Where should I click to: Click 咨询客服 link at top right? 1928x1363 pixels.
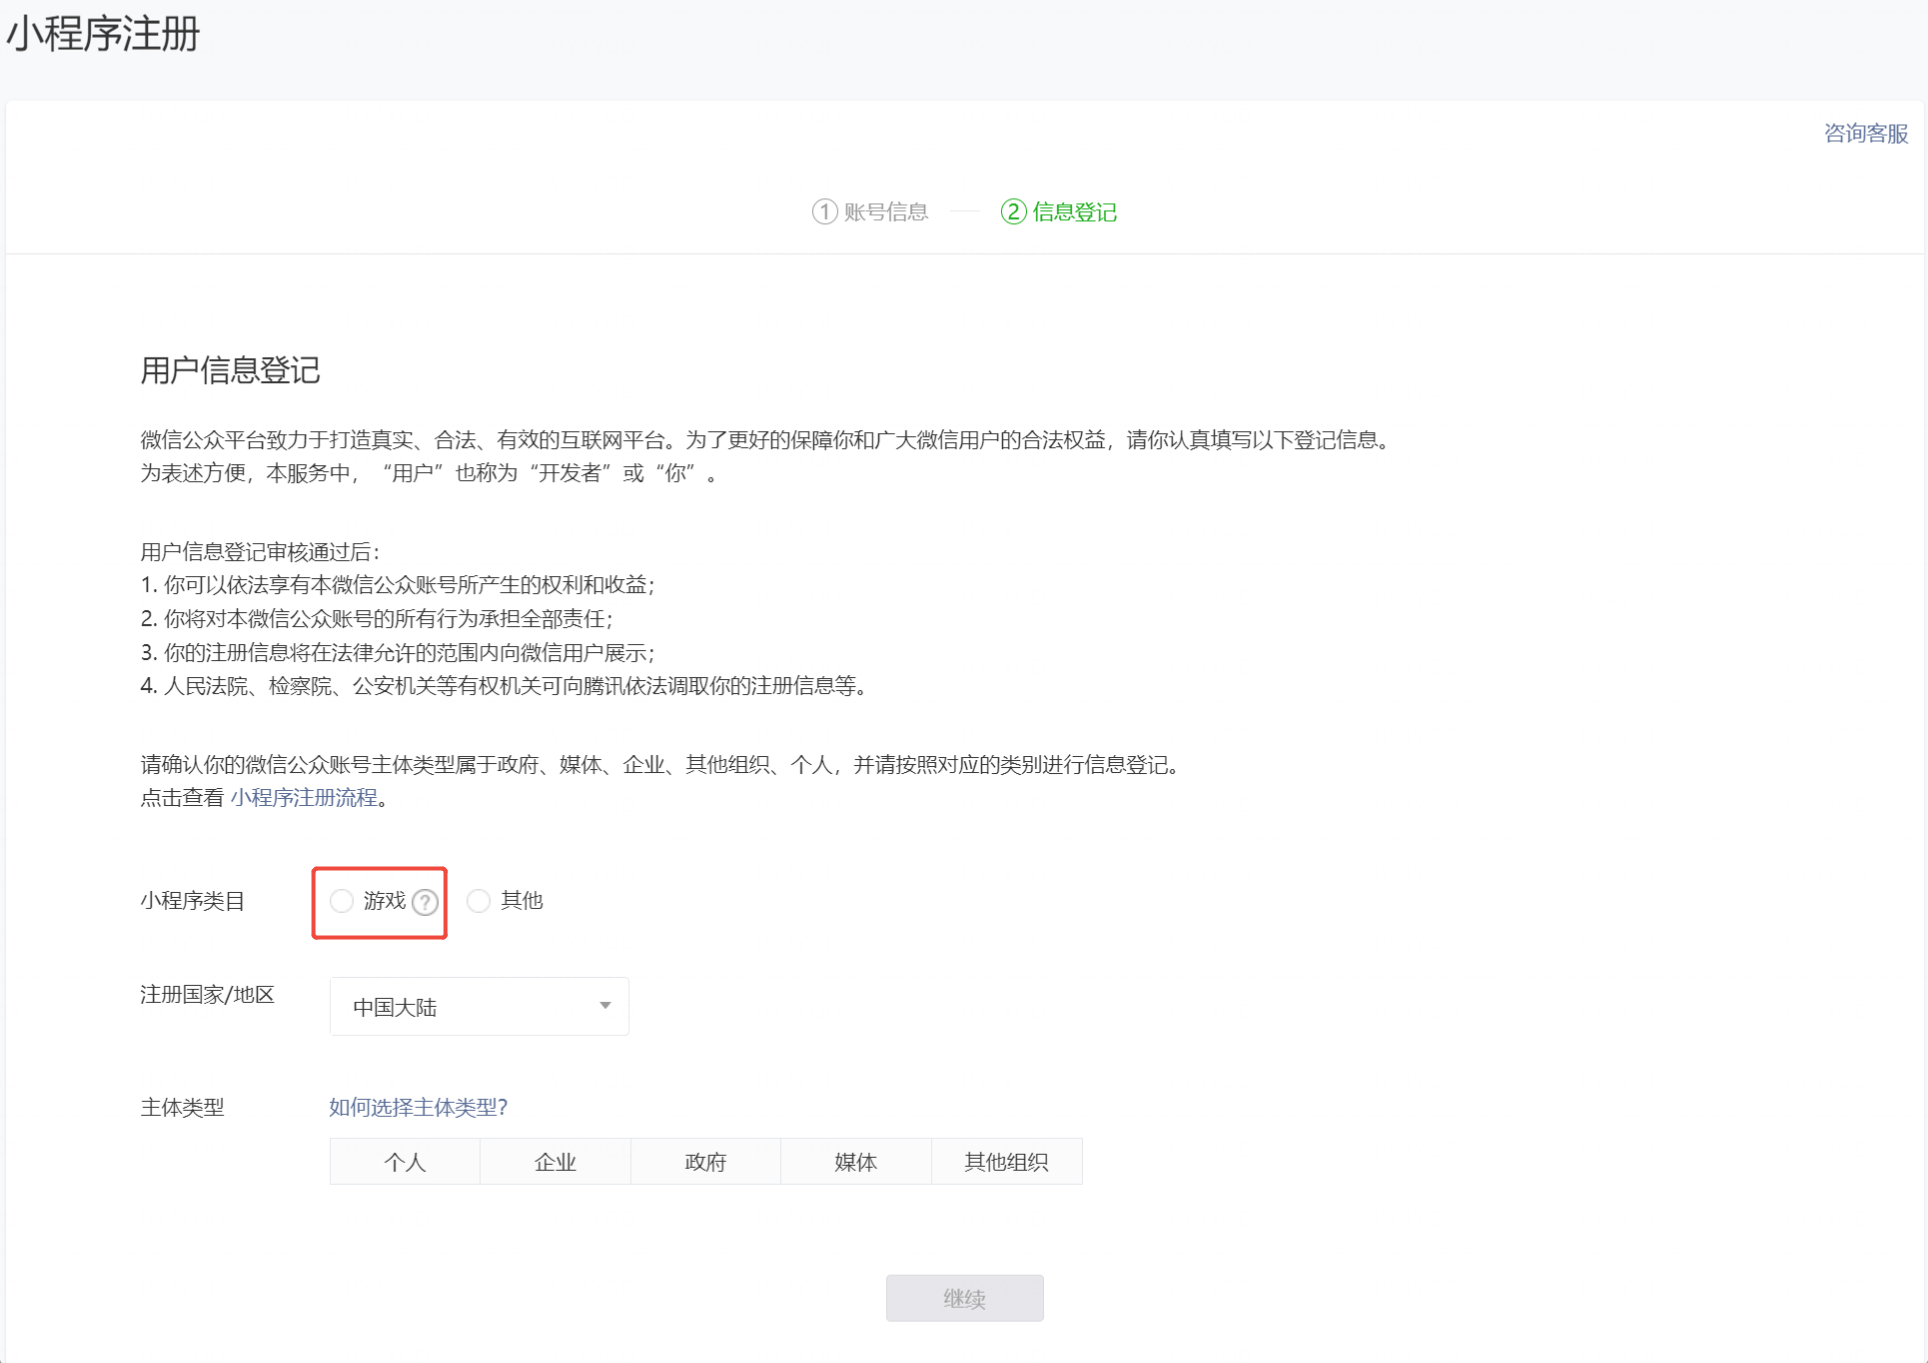1865,134
